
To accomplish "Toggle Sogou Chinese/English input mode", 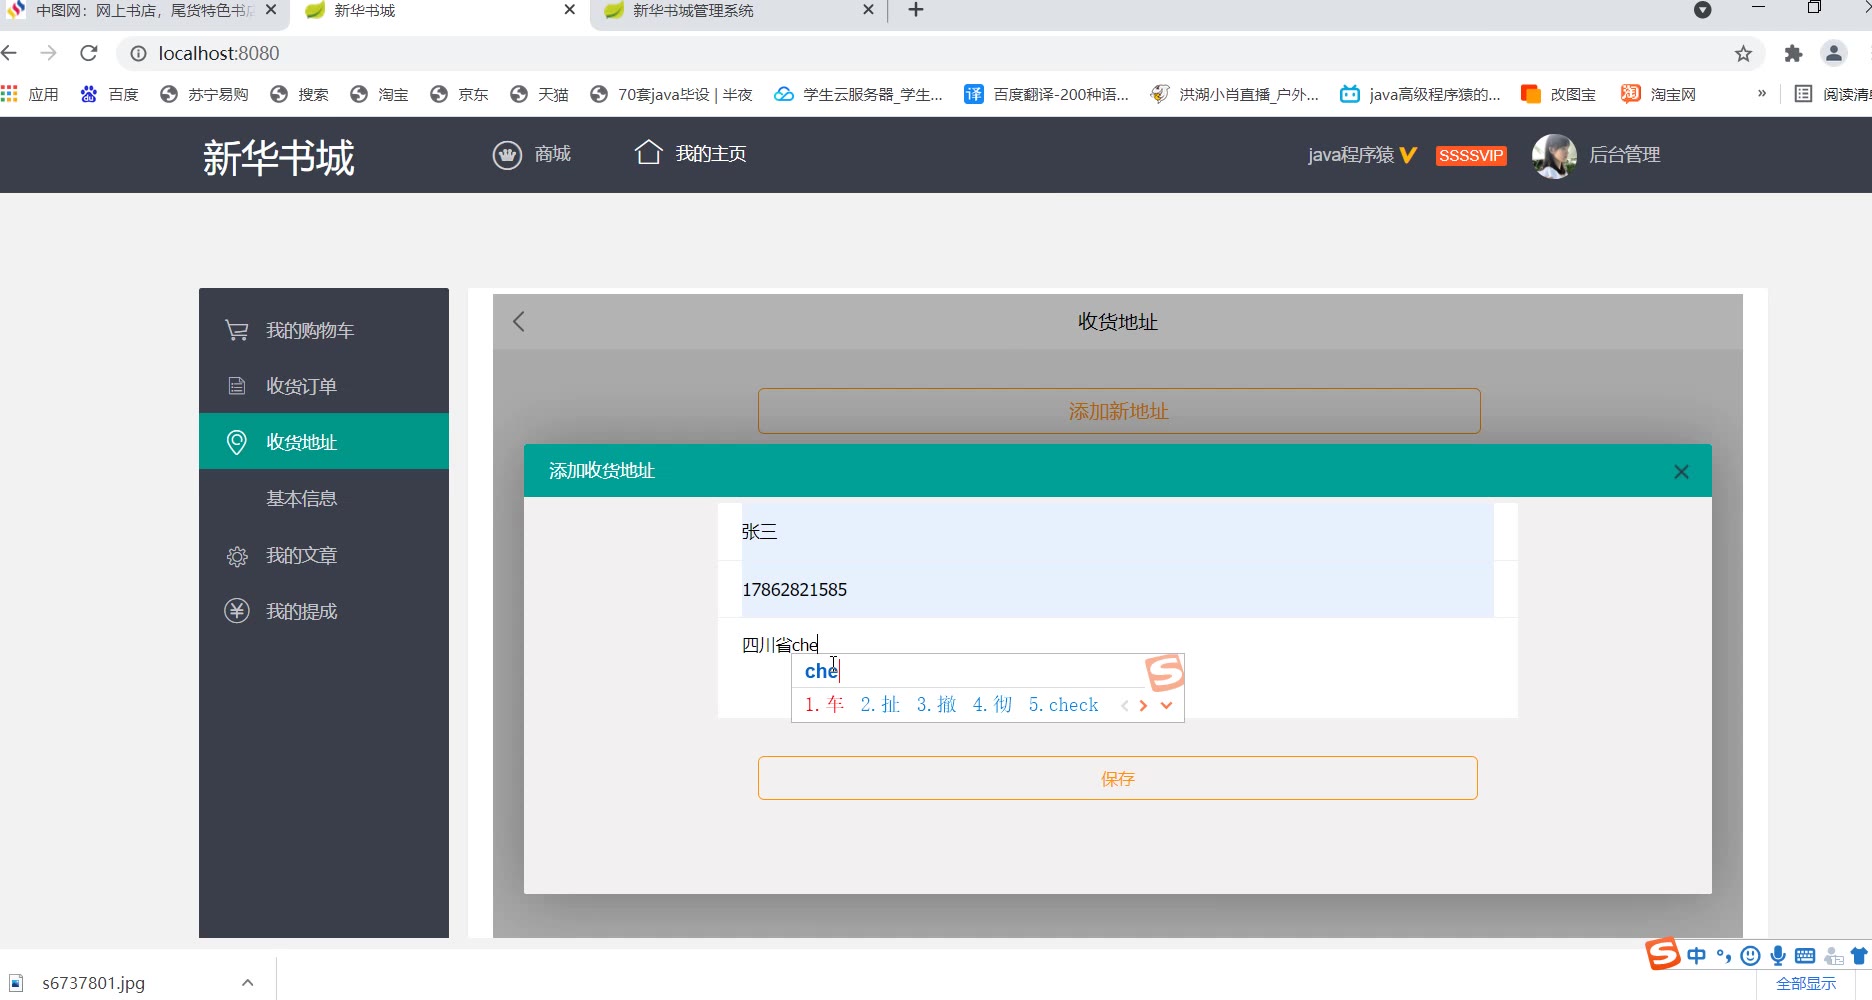I will point(1696,956).
